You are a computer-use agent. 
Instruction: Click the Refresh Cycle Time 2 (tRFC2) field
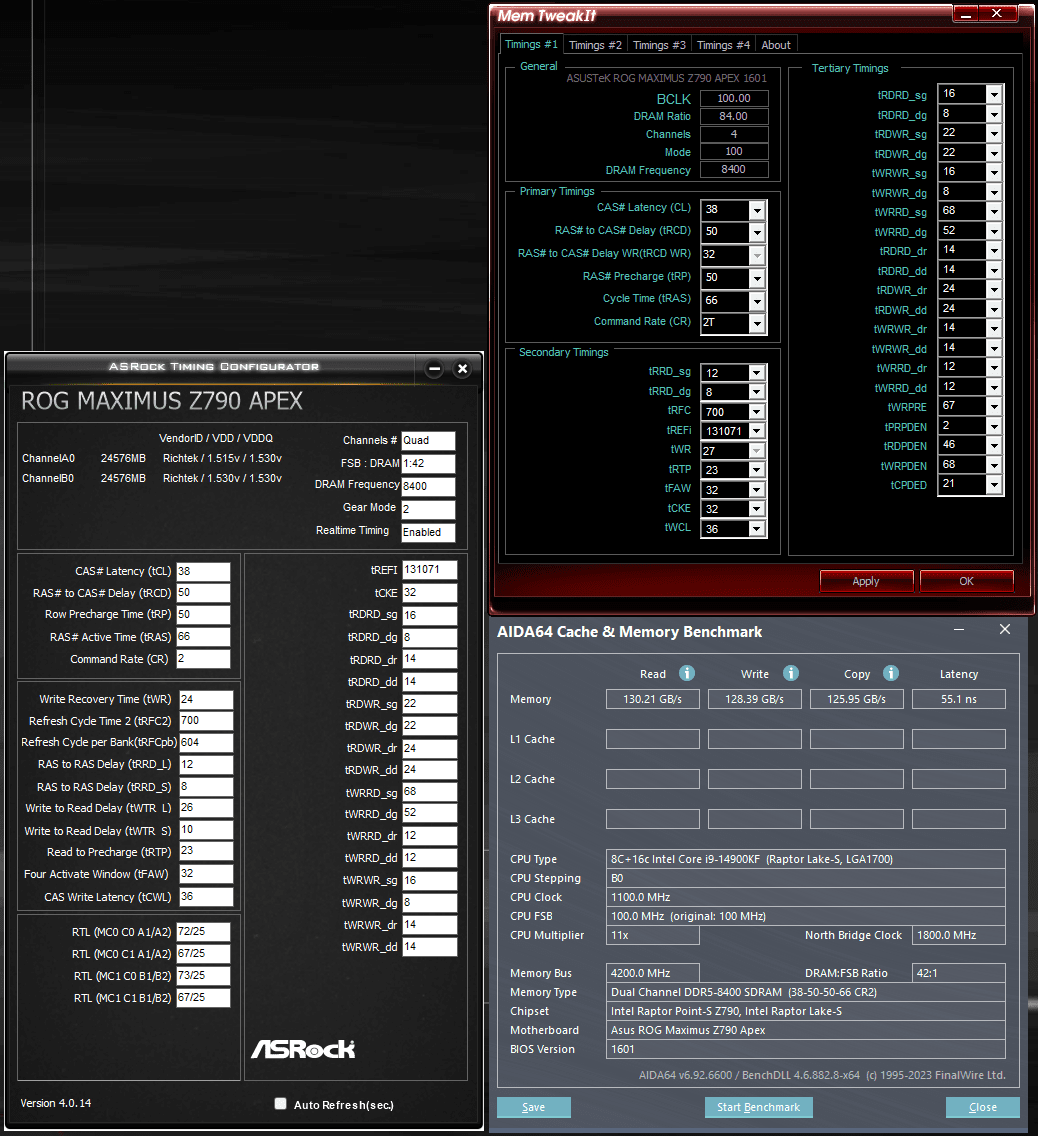[206, 721]
